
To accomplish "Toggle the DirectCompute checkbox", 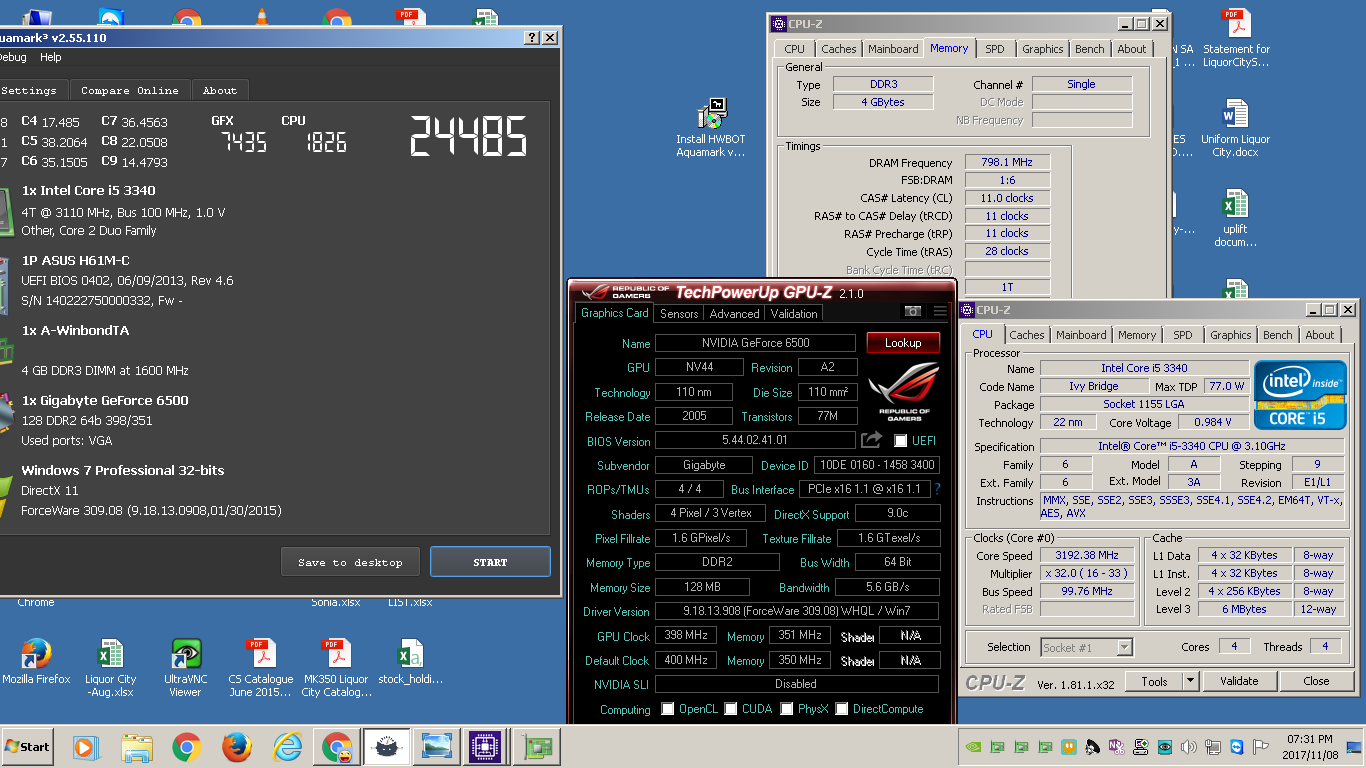I will click(842, 709).
